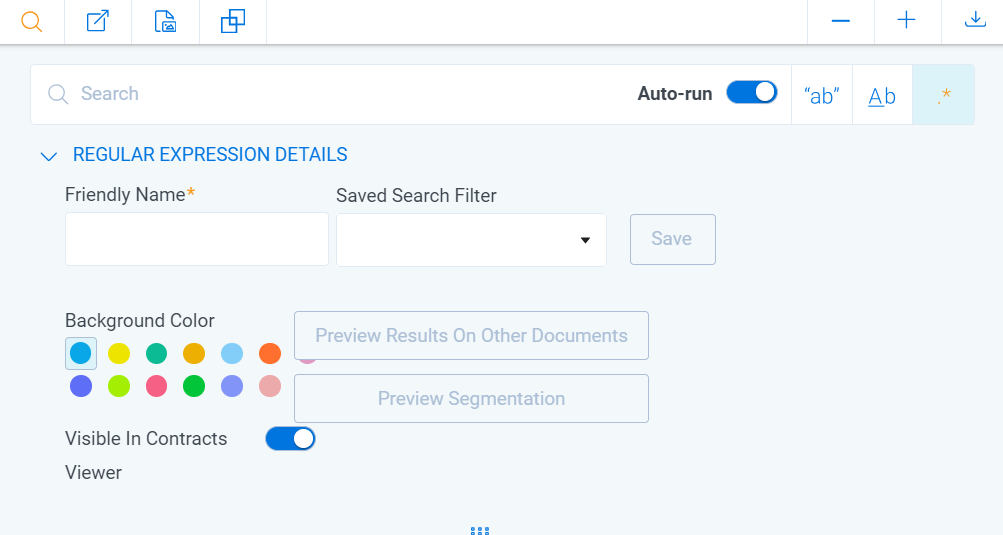Turn off the Auto-run switch
This screenshot has height=535, width=1003.
tap(752, 92)
